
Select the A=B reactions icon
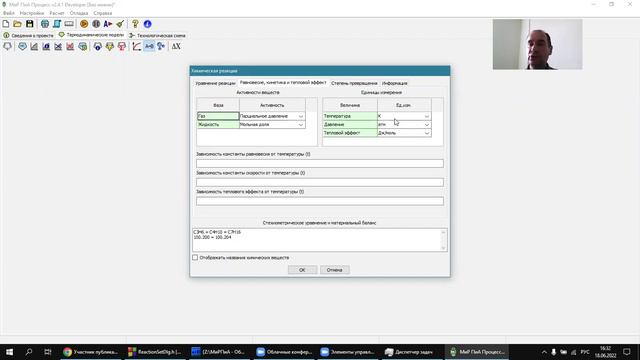tap(149, 47)
